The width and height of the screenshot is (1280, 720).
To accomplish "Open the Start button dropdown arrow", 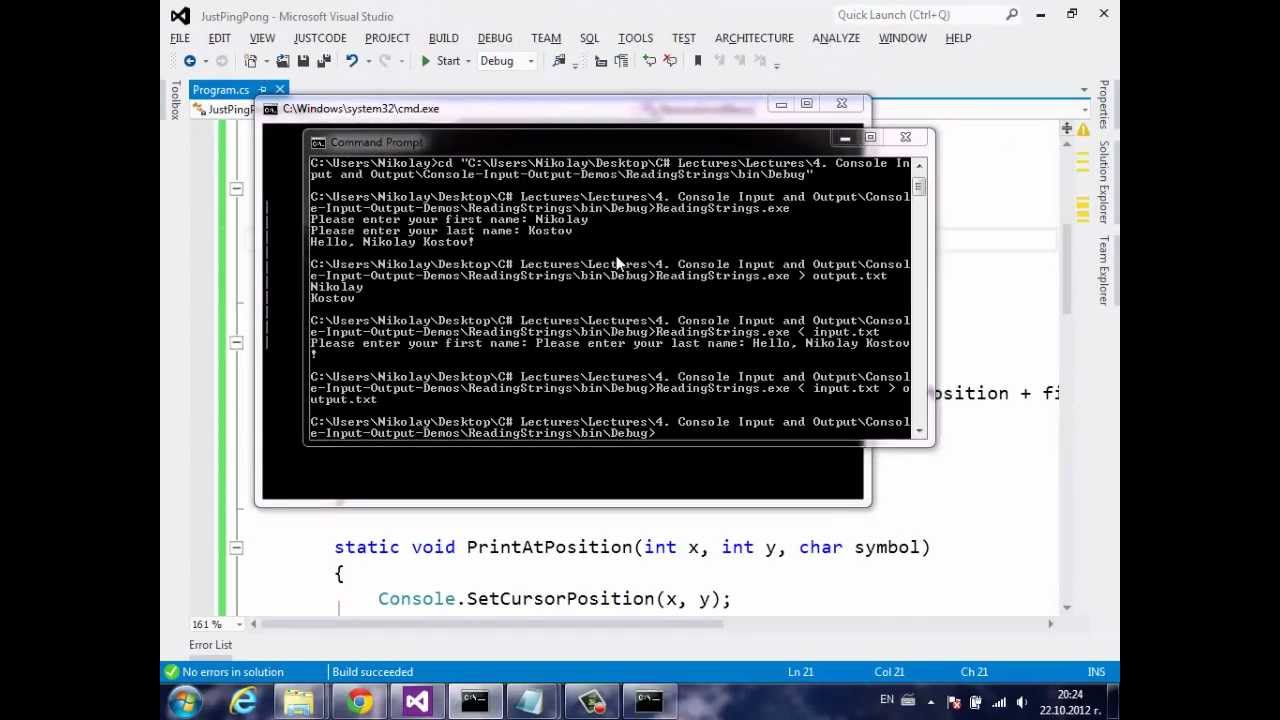I will click(468, 61).
